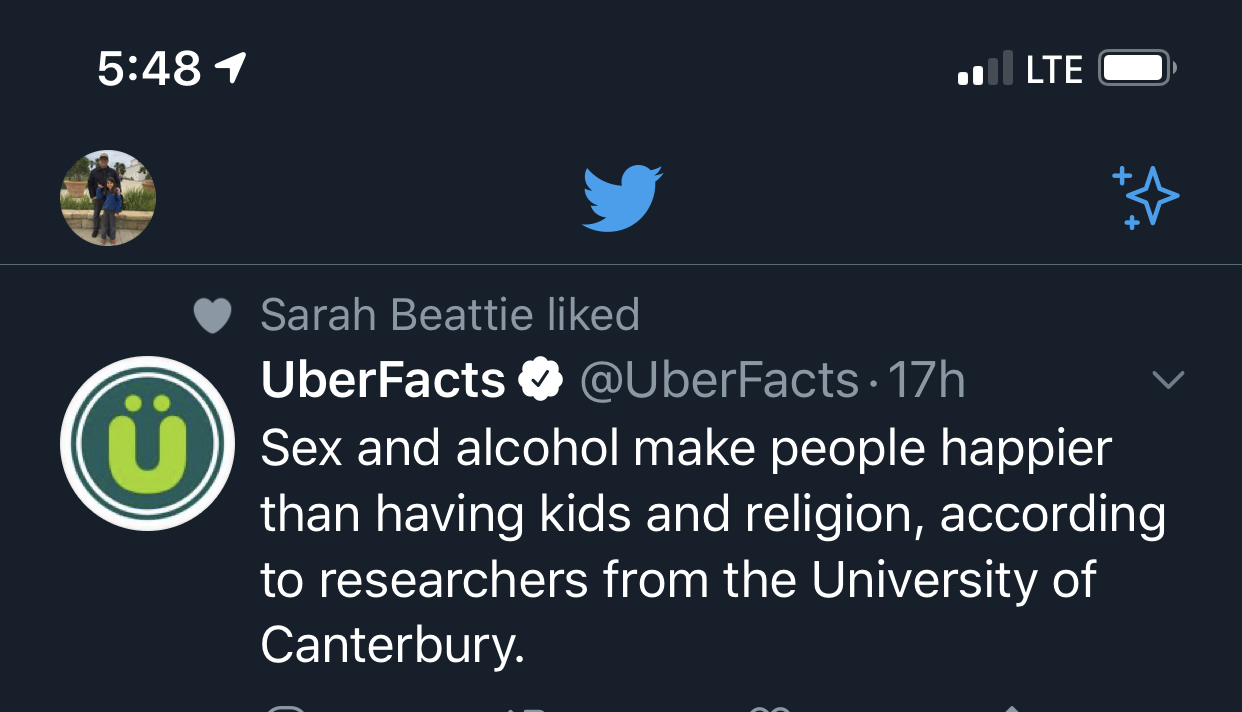Open the UberFacts display name

[x=383, y=380]
